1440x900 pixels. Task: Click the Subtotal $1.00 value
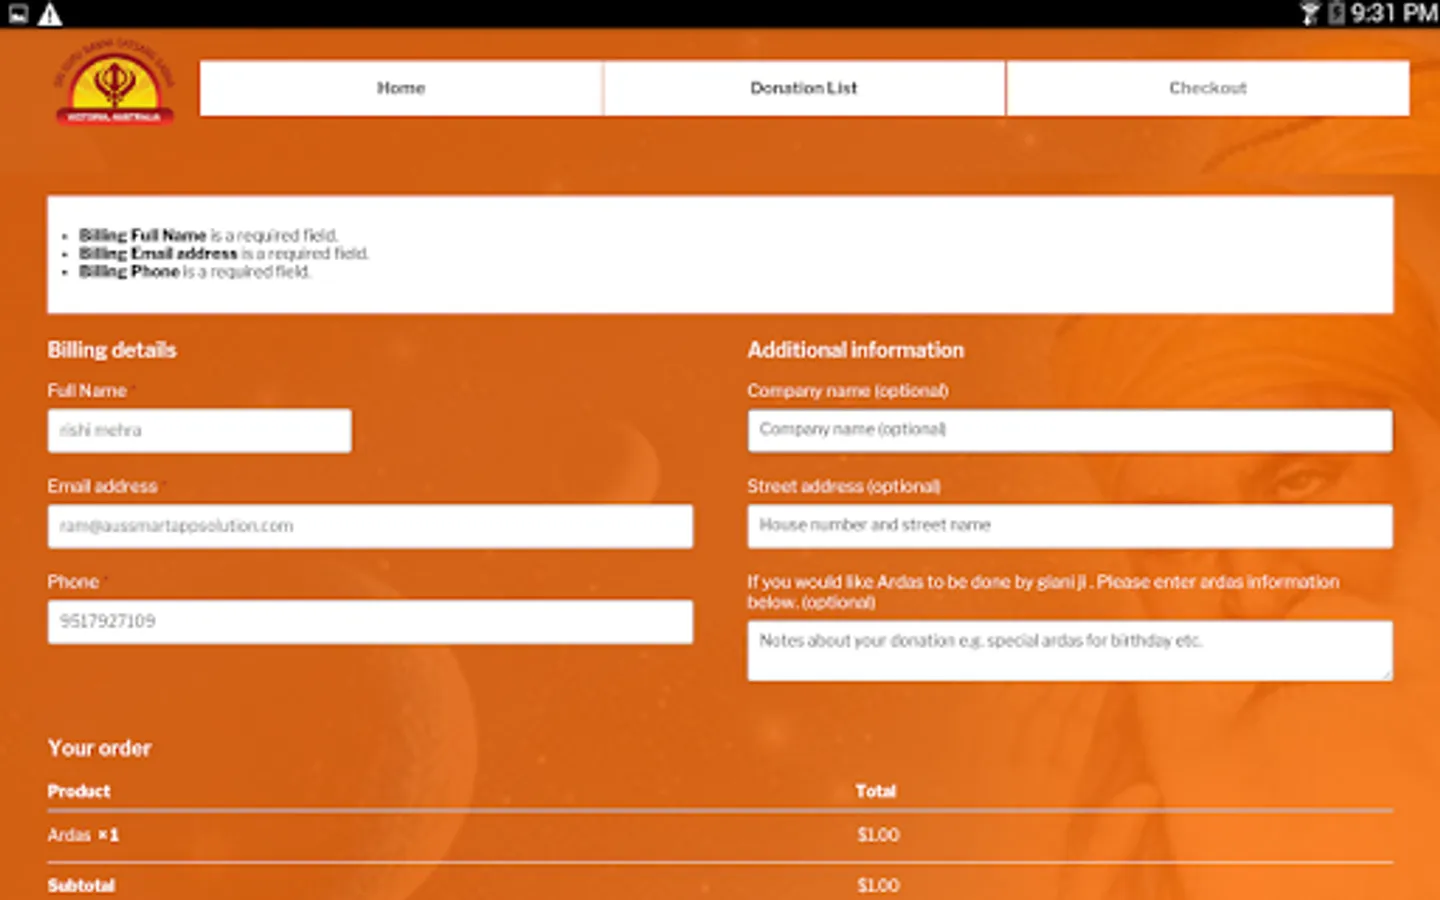878,886
